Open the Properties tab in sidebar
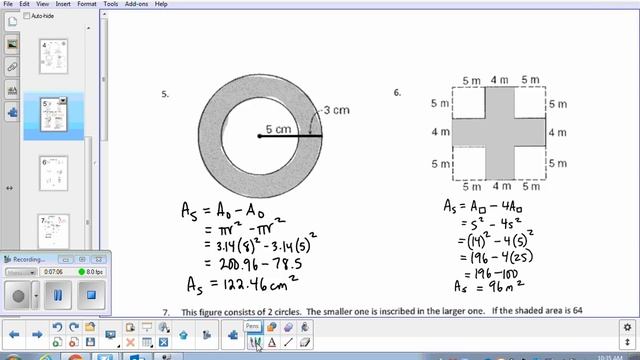The image size is (640, 360). coord(12,89)
